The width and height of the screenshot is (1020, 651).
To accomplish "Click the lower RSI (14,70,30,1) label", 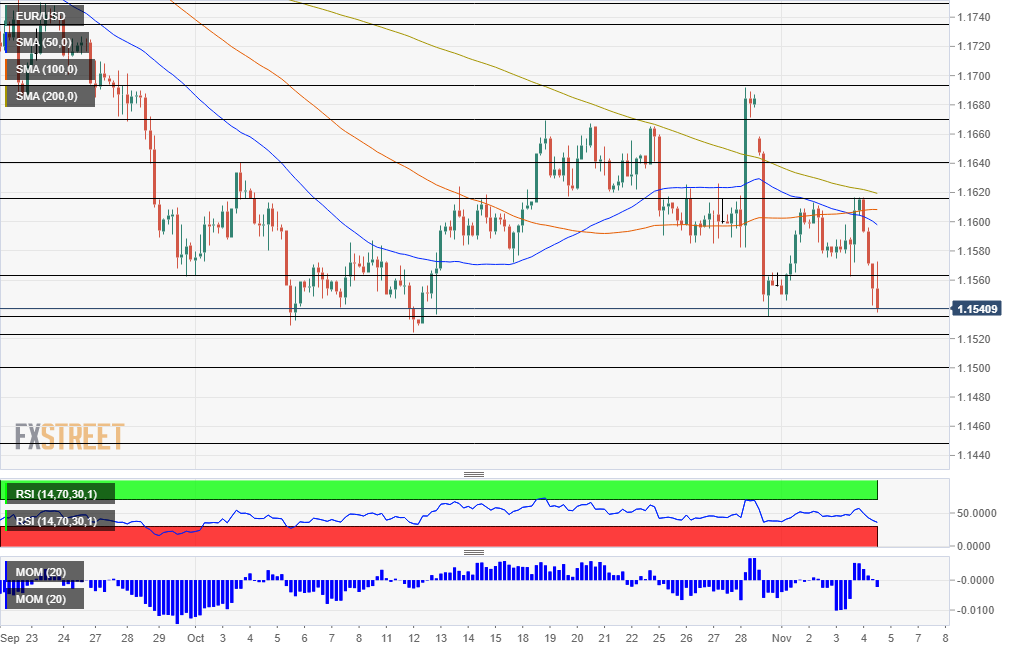I will (57, 521).
